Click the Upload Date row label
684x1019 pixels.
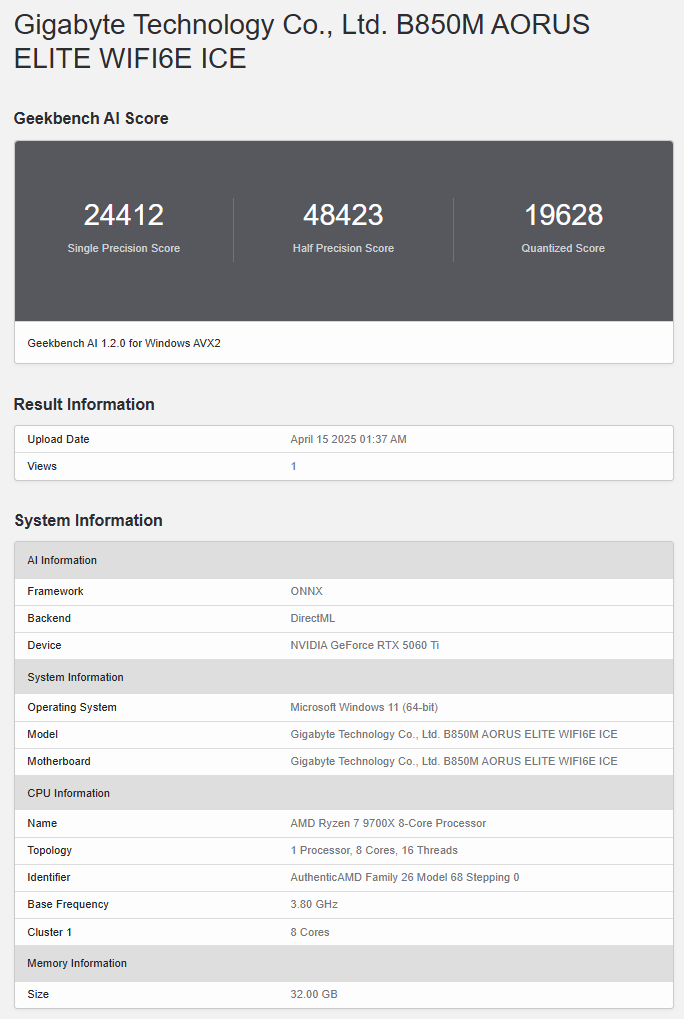pos(58,439)
